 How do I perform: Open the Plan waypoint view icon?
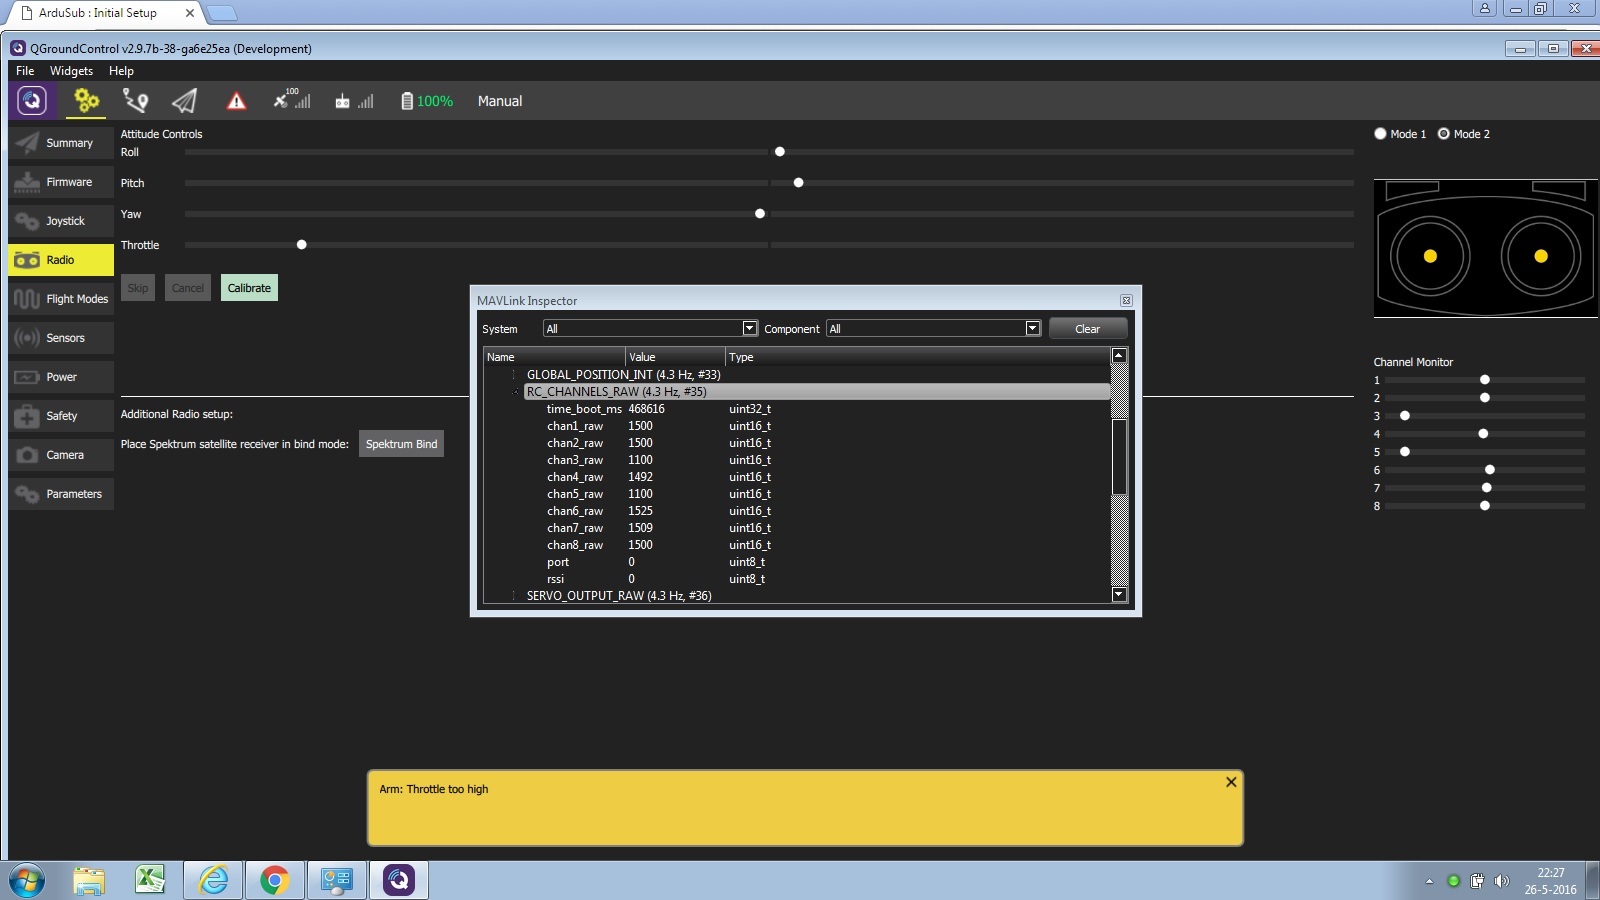coord(135,100)
